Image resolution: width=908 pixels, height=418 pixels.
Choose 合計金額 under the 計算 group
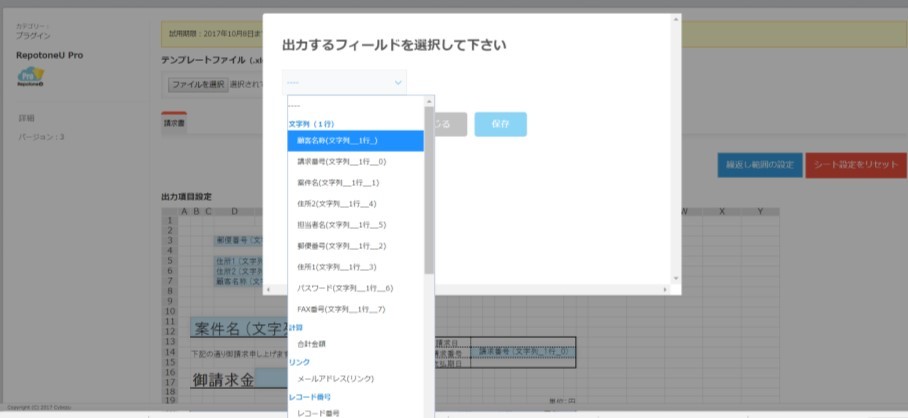356,344
